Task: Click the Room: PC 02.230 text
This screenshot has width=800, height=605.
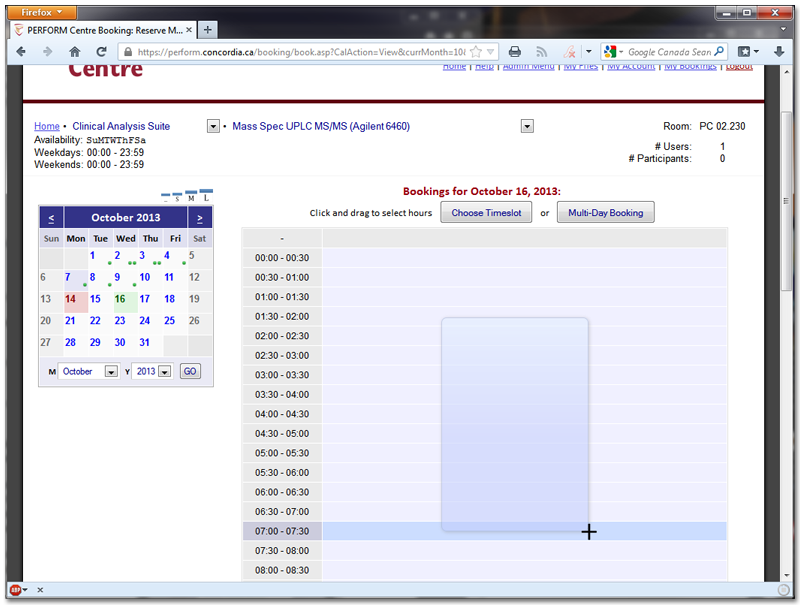Action: click(x=704, y=126)
